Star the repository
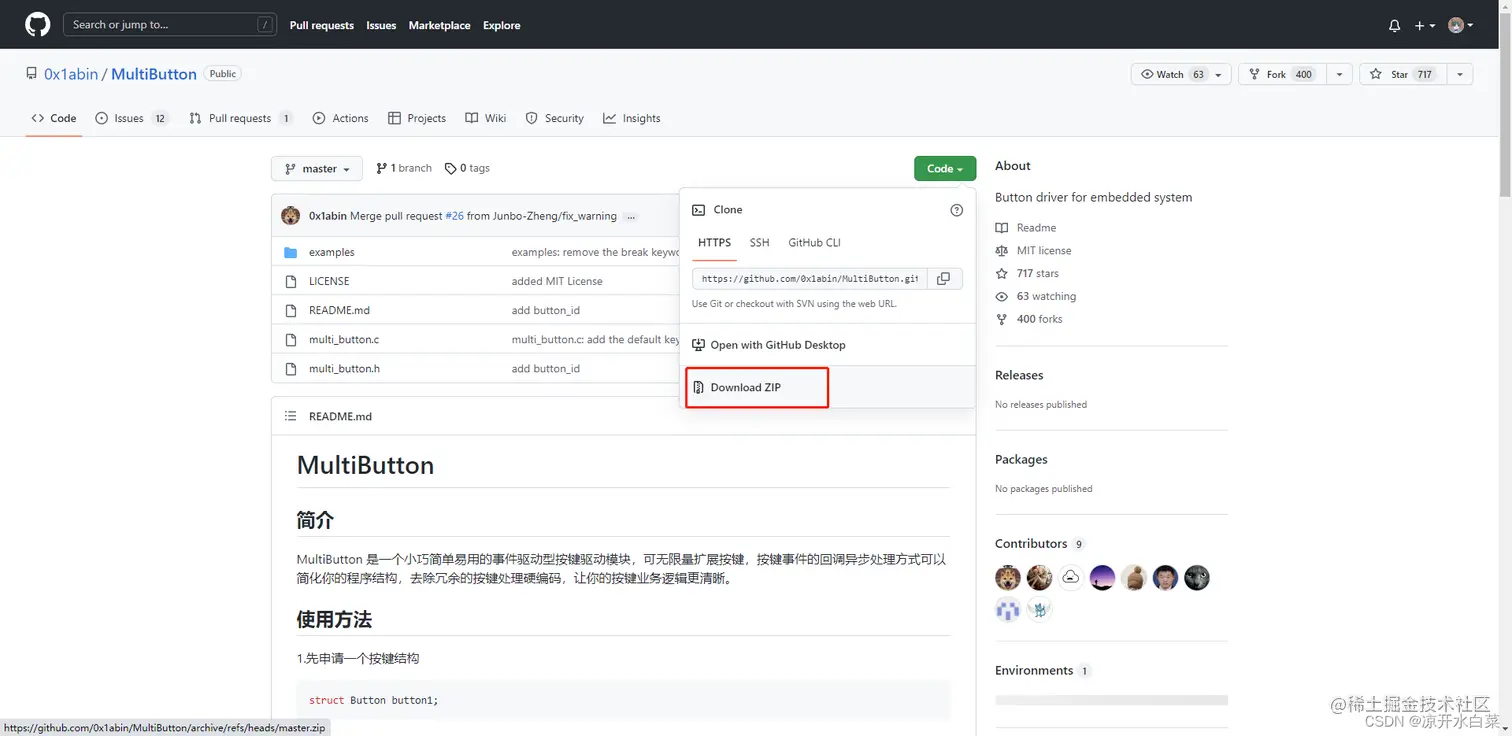 [1403, 75]
